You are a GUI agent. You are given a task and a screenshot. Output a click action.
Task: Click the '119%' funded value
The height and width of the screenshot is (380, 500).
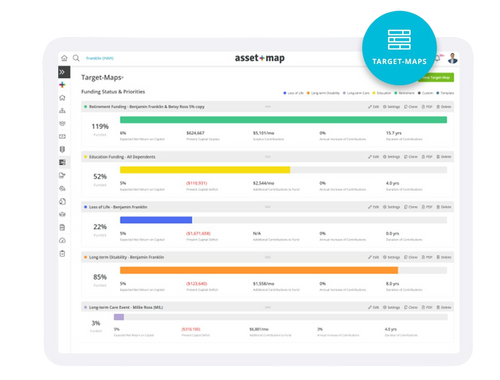[100, 127]
